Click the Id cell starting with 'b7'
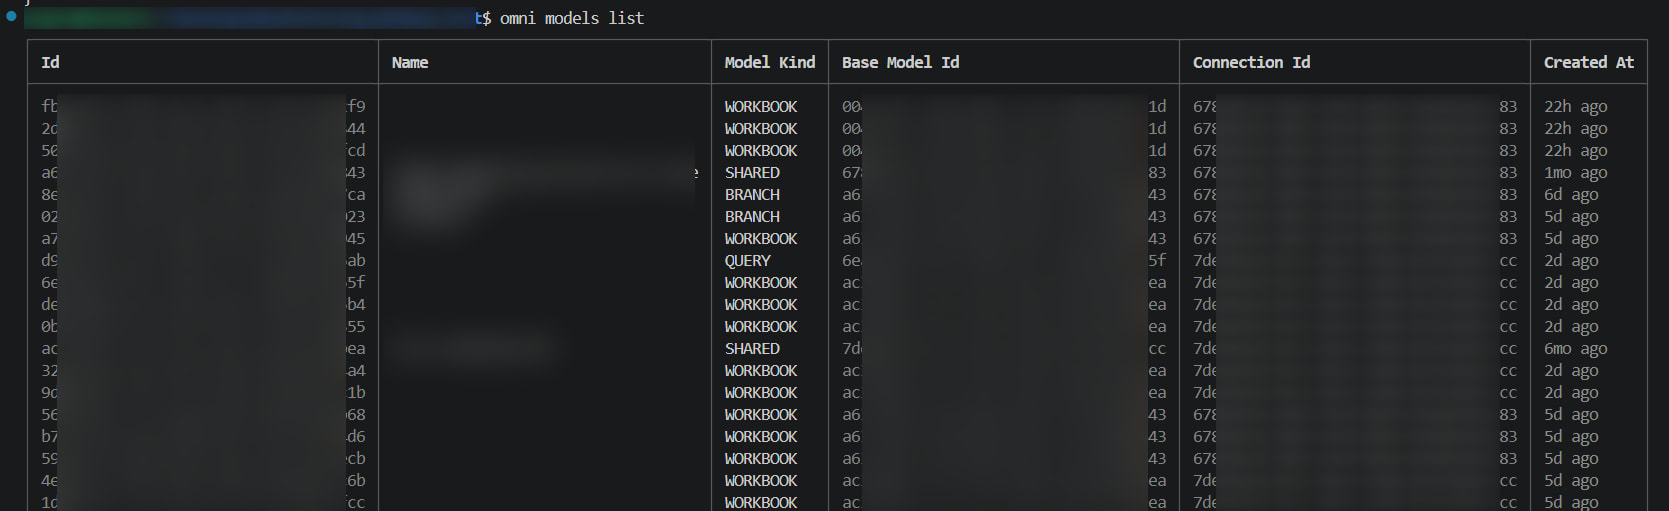This screenshot has height=511, width=1669. tap(203, 436)
